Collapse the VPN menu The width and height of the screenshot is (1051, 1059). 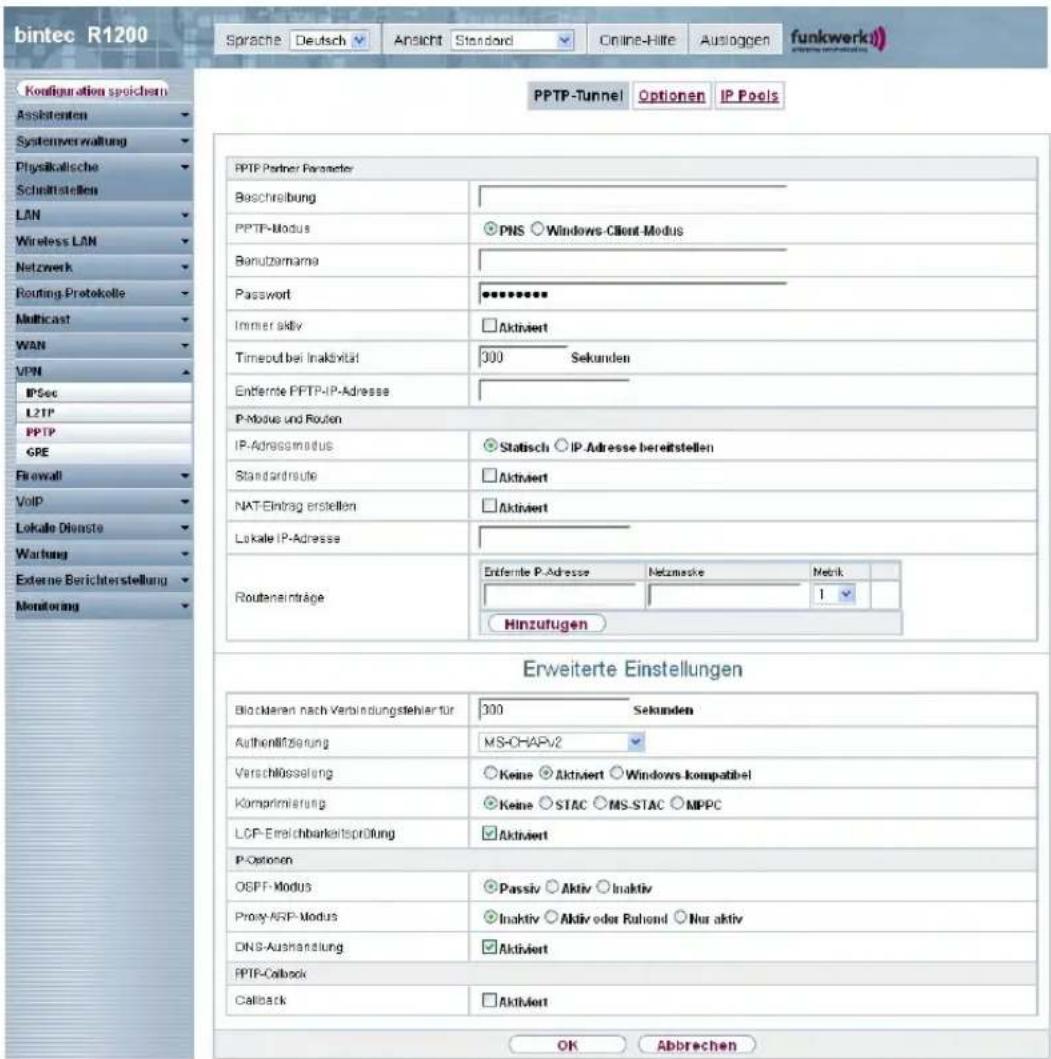point(101,371)
